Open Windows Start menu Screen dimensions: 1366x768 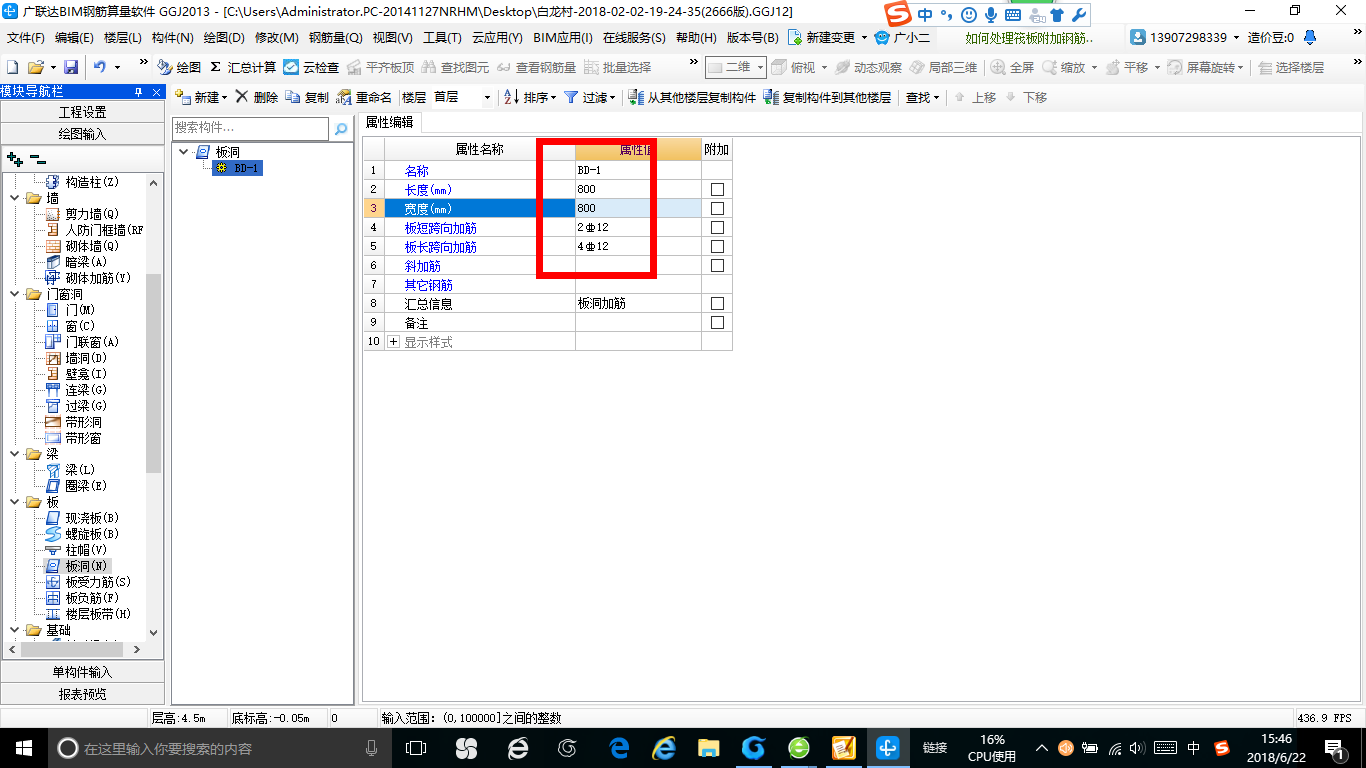point(22,747)
